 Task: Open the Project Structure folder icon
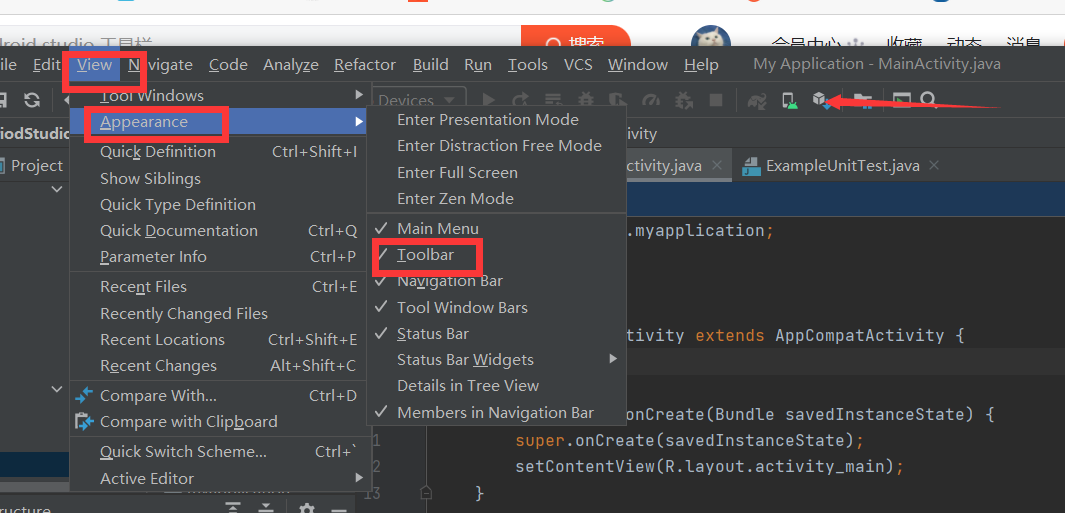pos(862,101)
